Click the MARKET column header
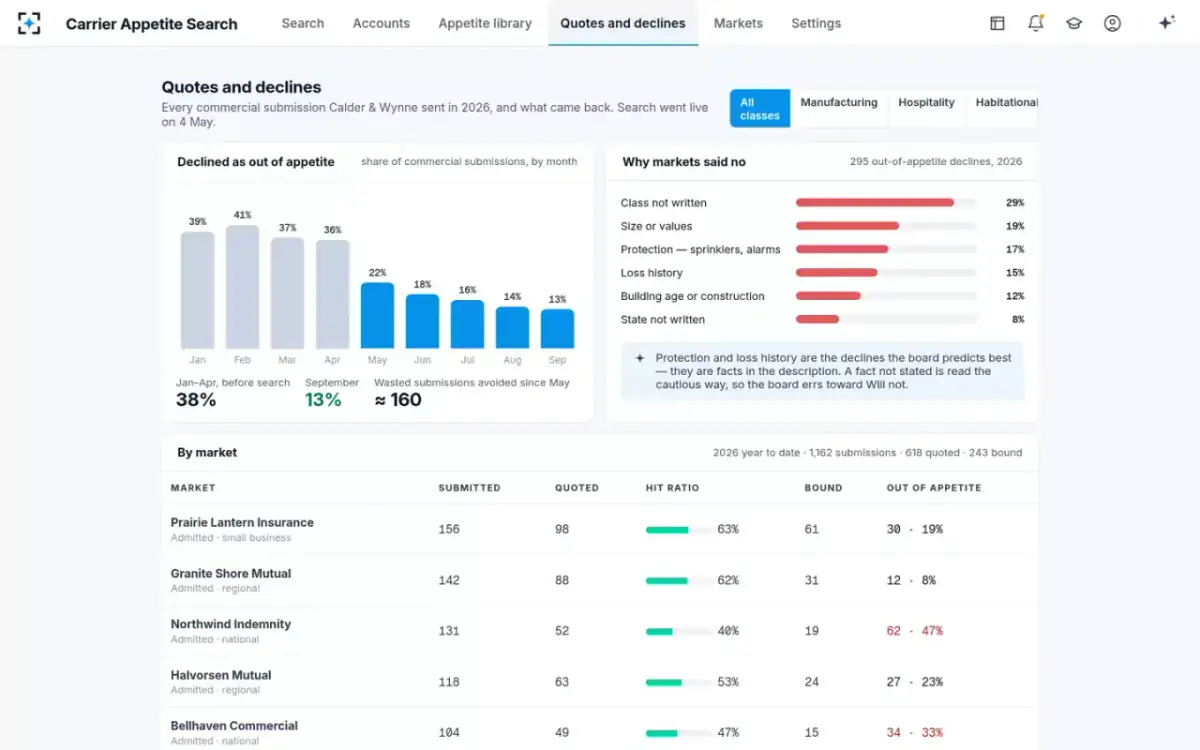The image size is (1200, 750). [x=193, y=488]
